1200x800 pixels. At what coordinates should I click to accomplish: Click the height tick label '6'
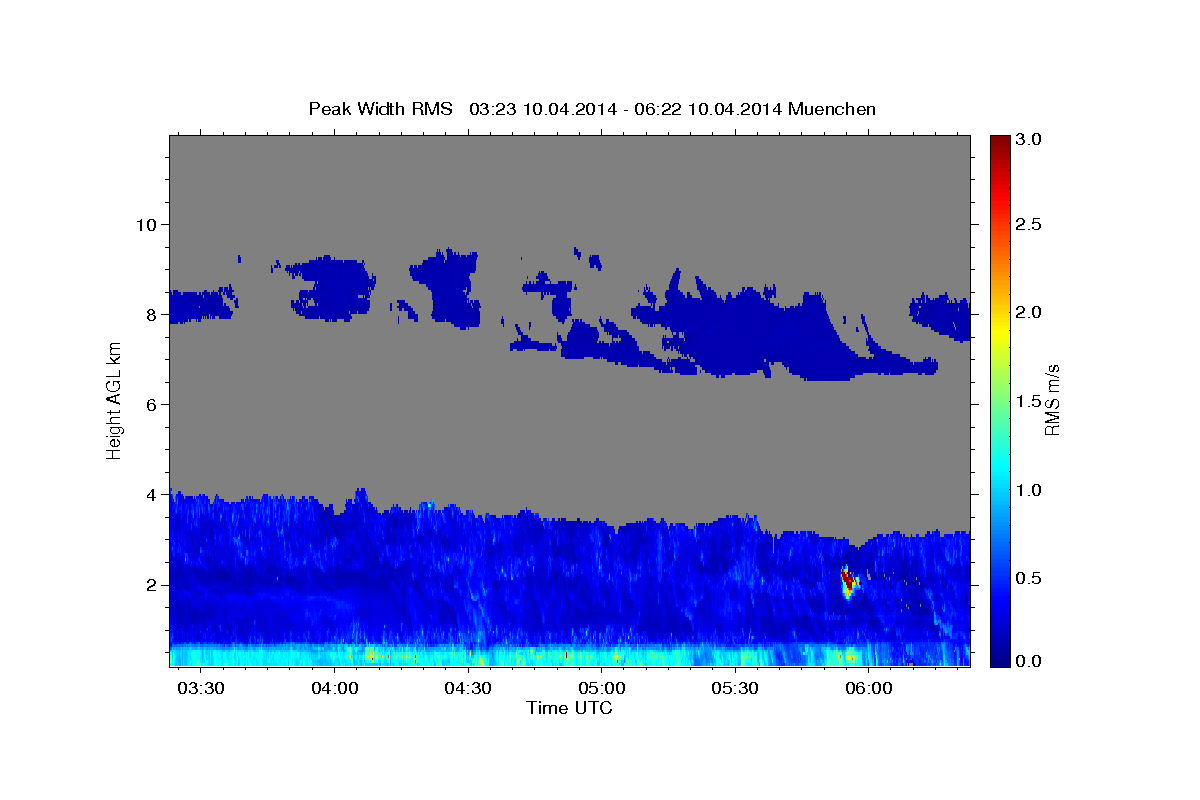(x=150, y=404)
